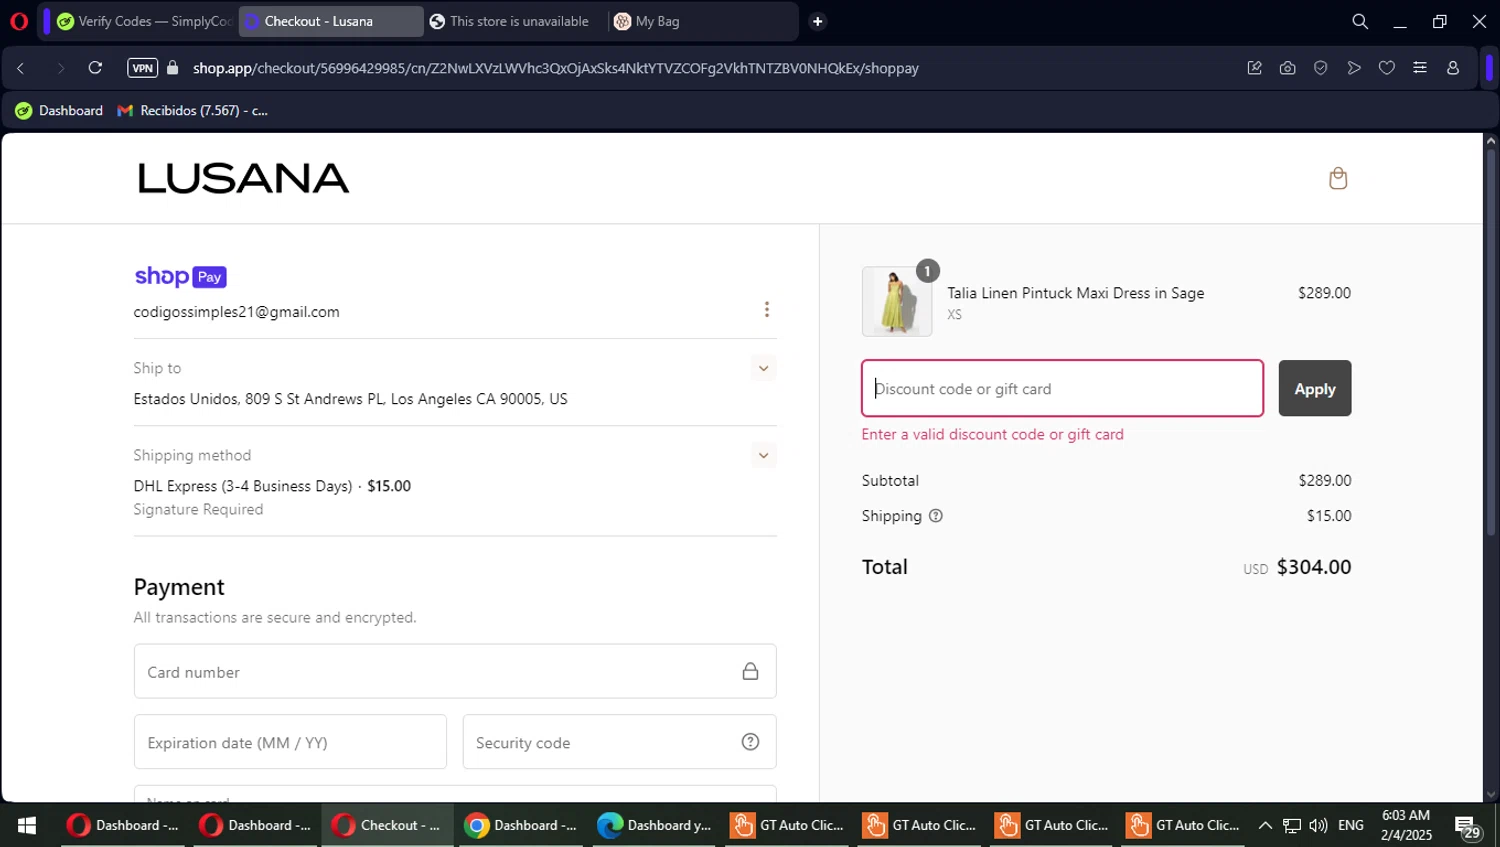This screenshot has width=1500, height=847.
Task: Open the taskbar clock and date
Action: tap(1406, 825)
